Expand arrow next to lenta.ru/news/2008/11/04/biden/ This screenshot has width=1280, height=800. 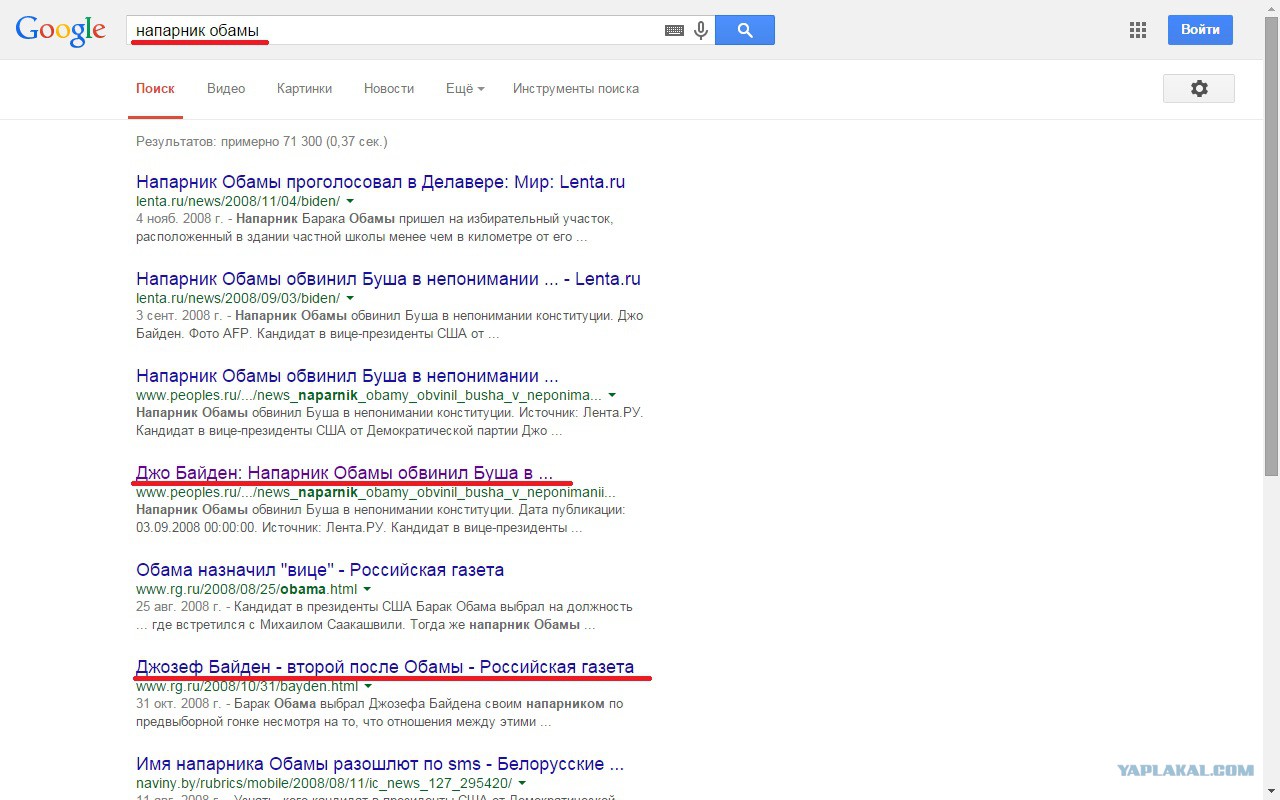[350, 202]
